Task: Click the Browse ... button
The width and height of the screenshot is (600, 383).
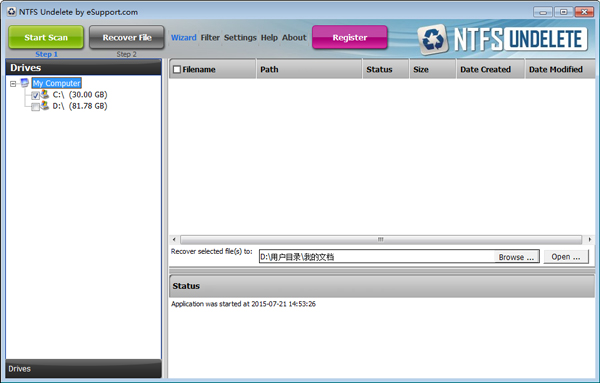Action: pyautogui.click(x=516, y=257)
